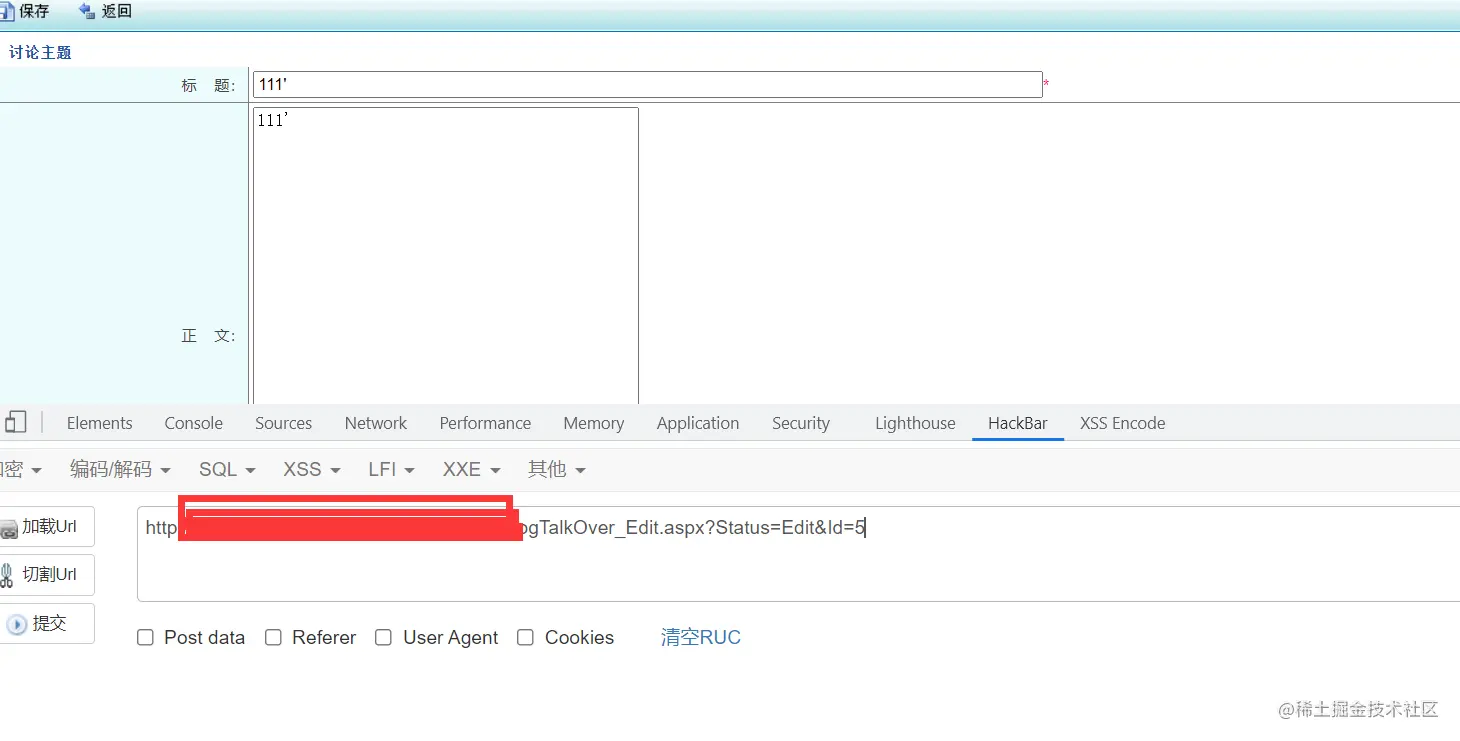Click the 提交 submit button
1460x741 pixels.
pyautogui.click(x=46, y=623)
